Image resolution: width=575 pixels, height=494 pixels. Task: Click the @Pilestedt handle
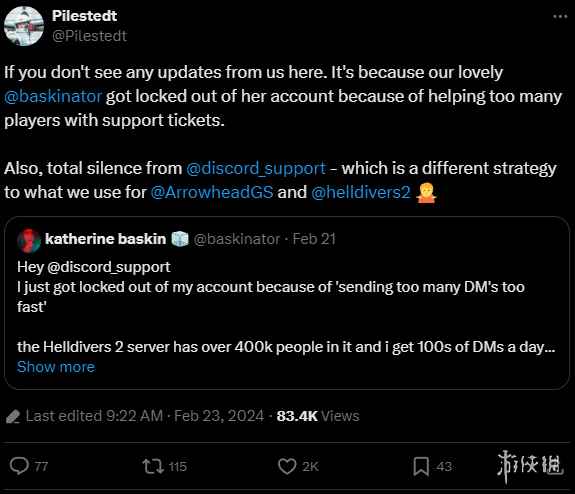pos(89,36)
